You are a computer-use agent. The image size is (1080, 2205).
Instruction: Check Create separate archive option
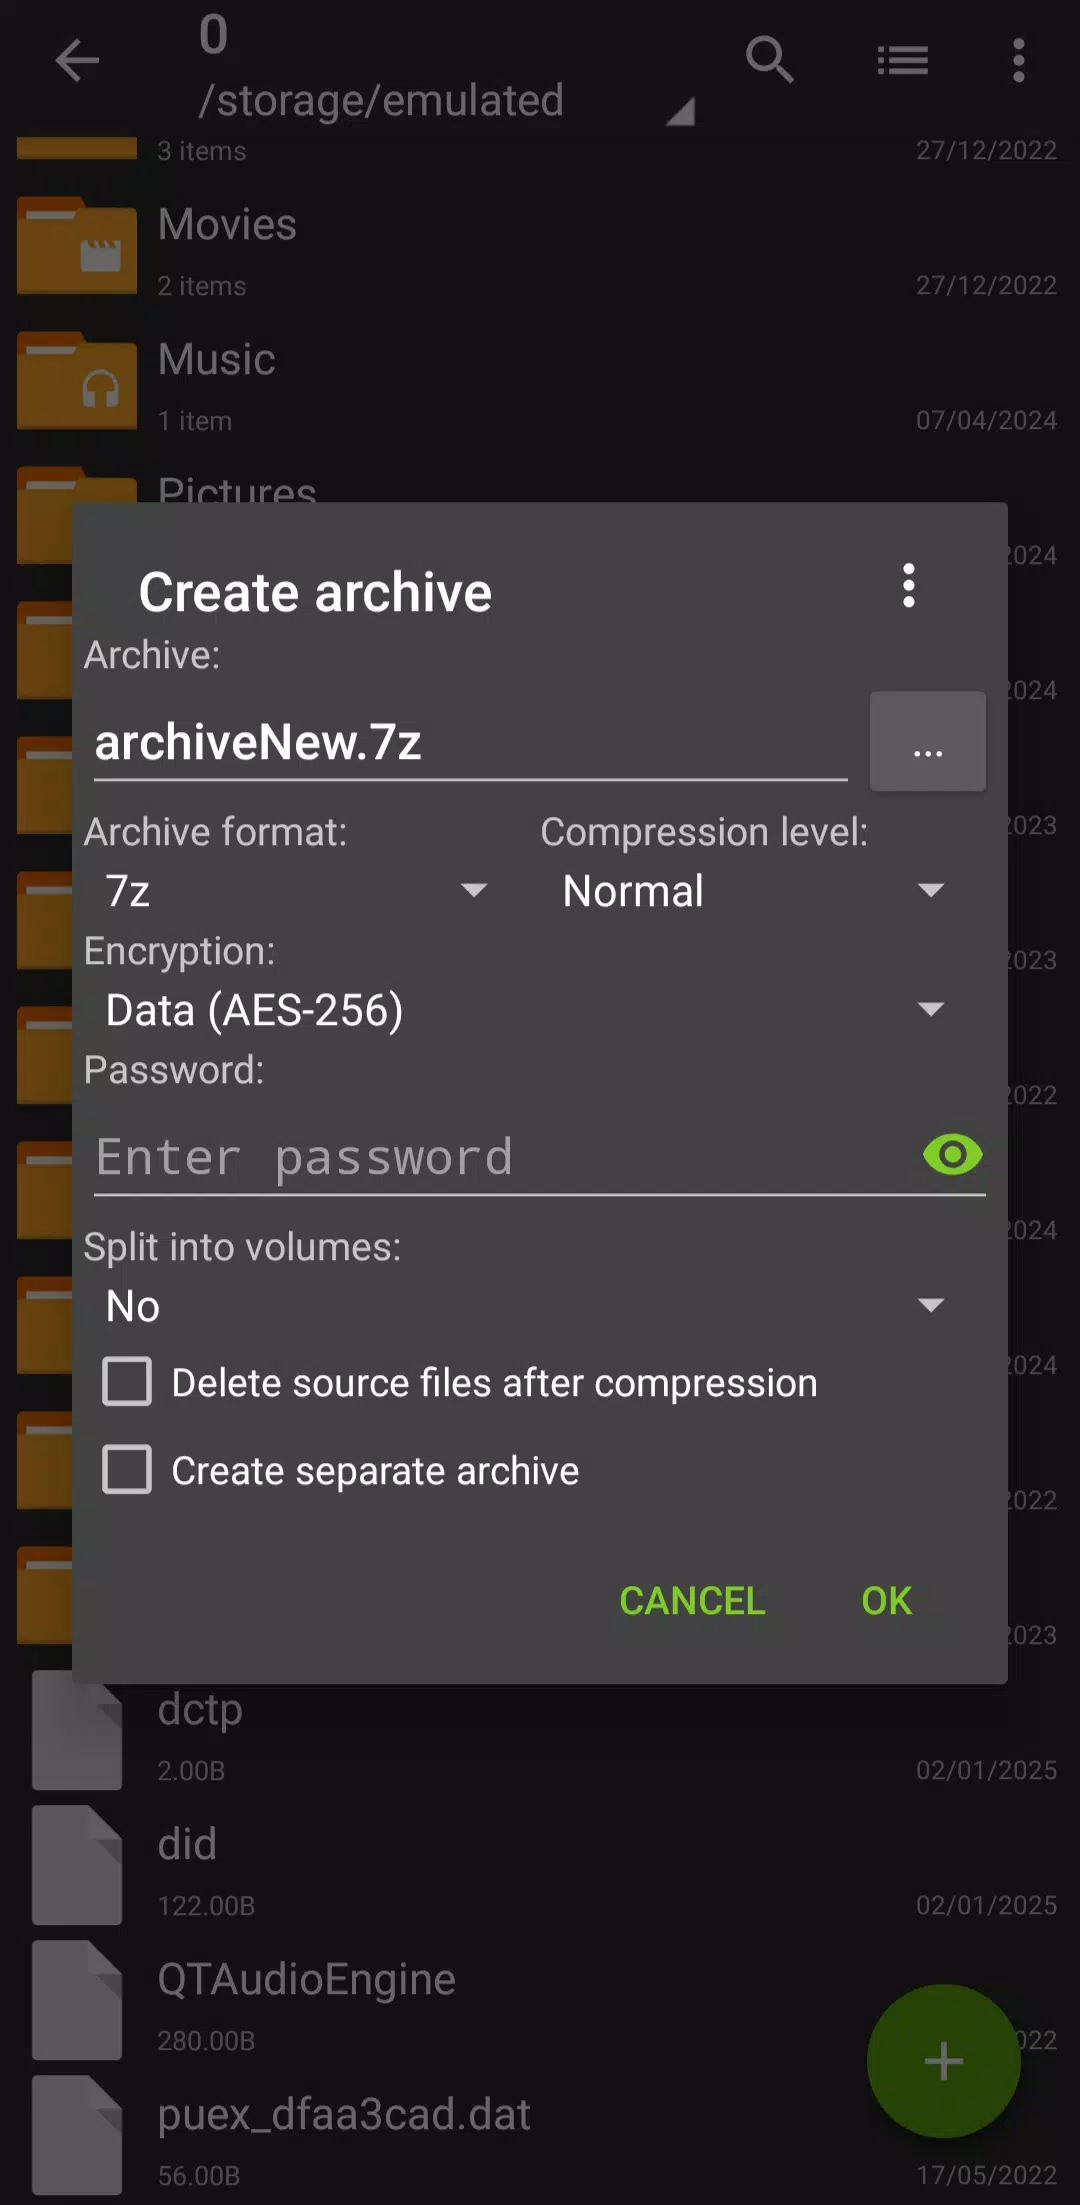pos(128,1470)
